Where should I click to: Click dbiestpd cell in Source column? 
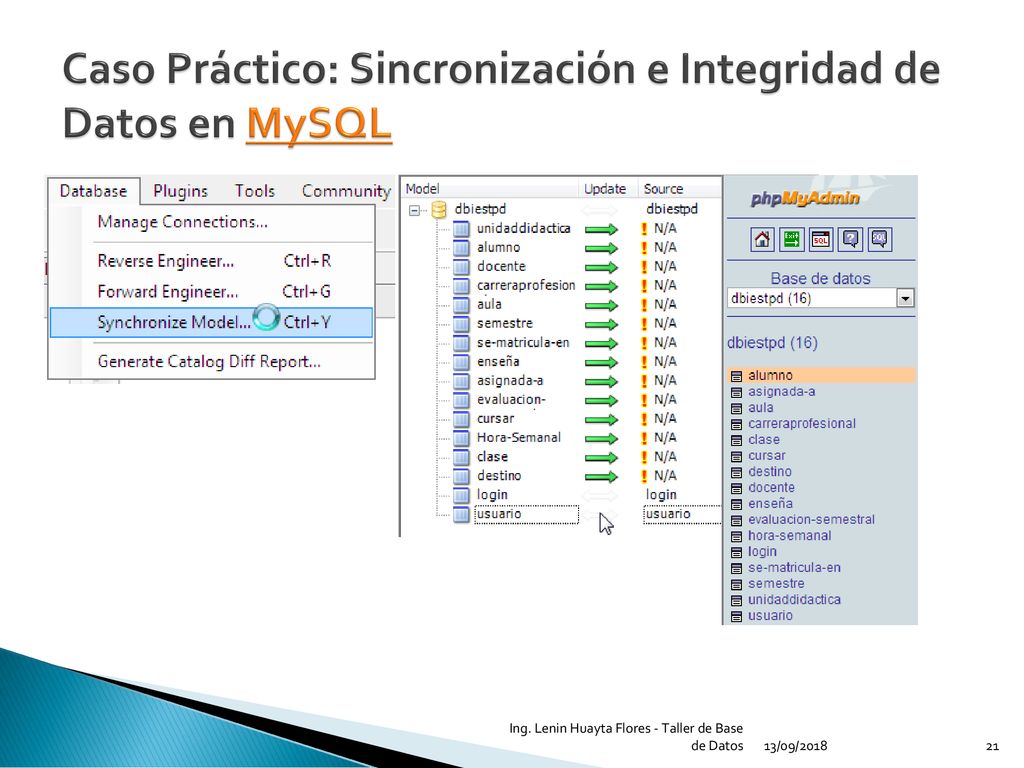[x=671, y=209]
